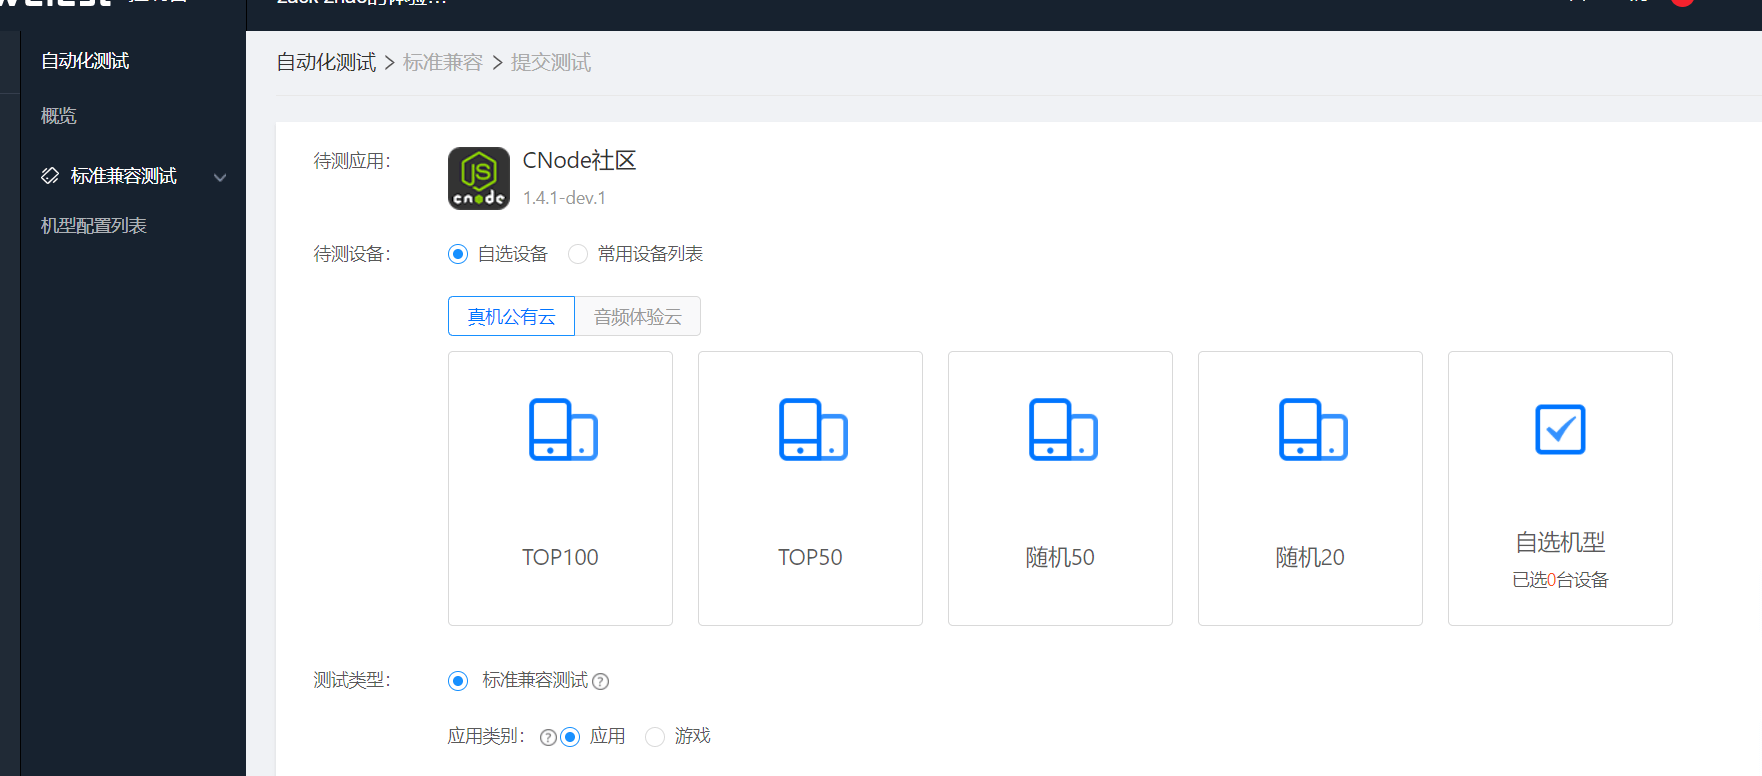
Task: Click the checkmark icon in the 自选机型 card
Action: pos(1560,429)
